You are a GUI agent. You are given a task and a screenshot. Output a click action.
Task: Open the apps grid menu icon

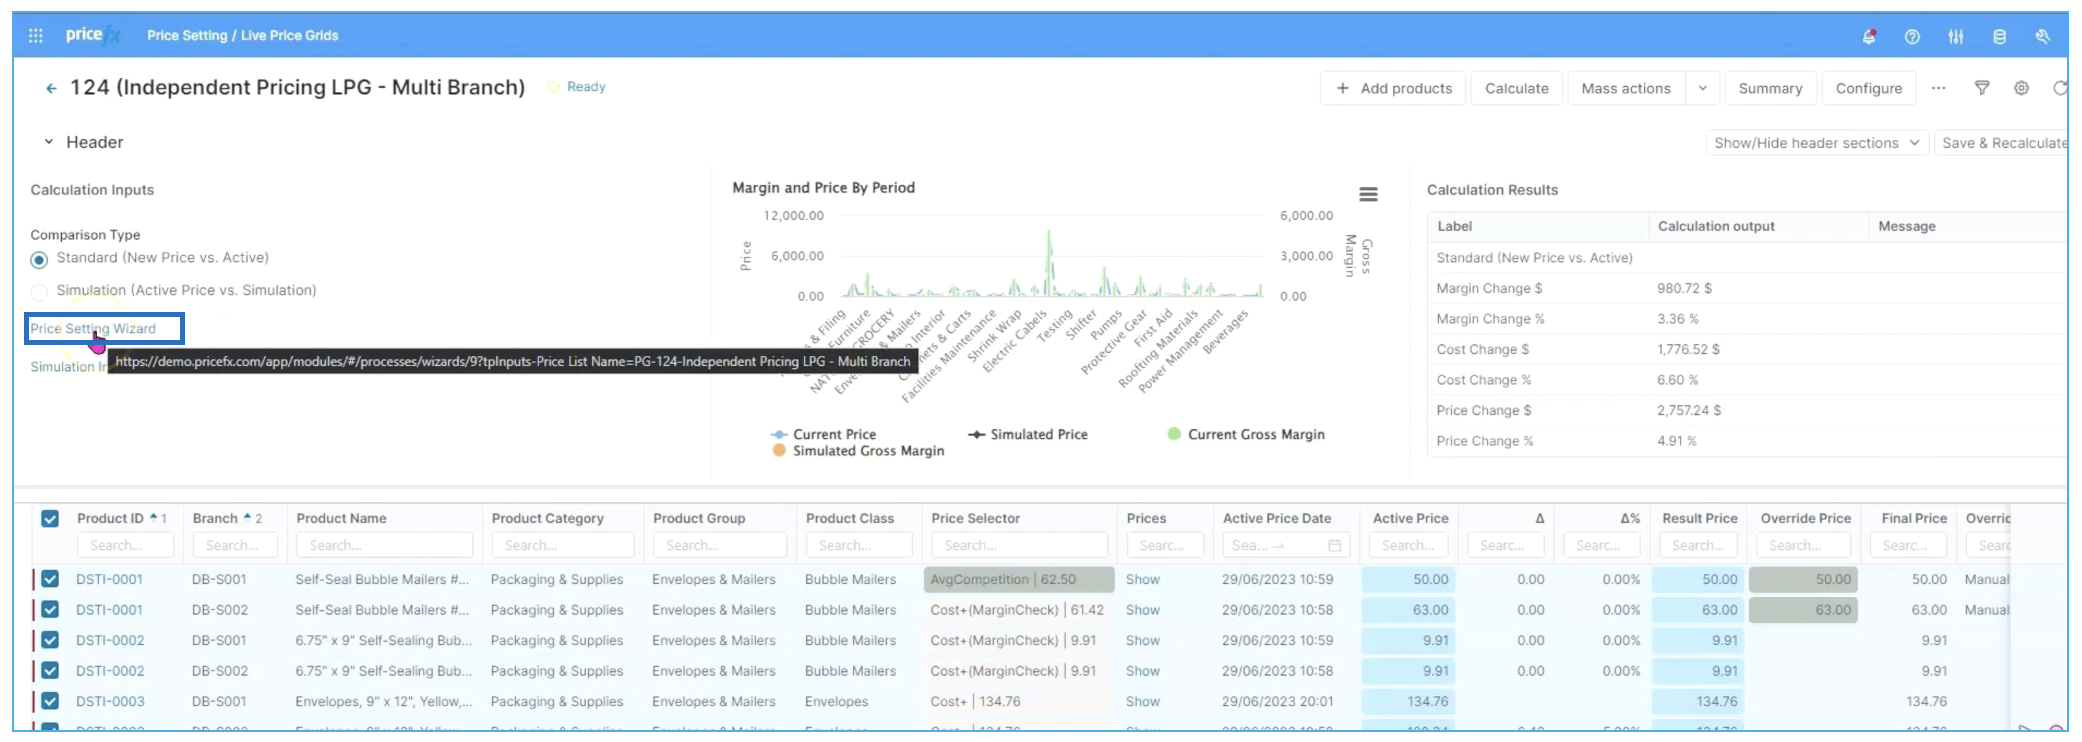(36, 36)
